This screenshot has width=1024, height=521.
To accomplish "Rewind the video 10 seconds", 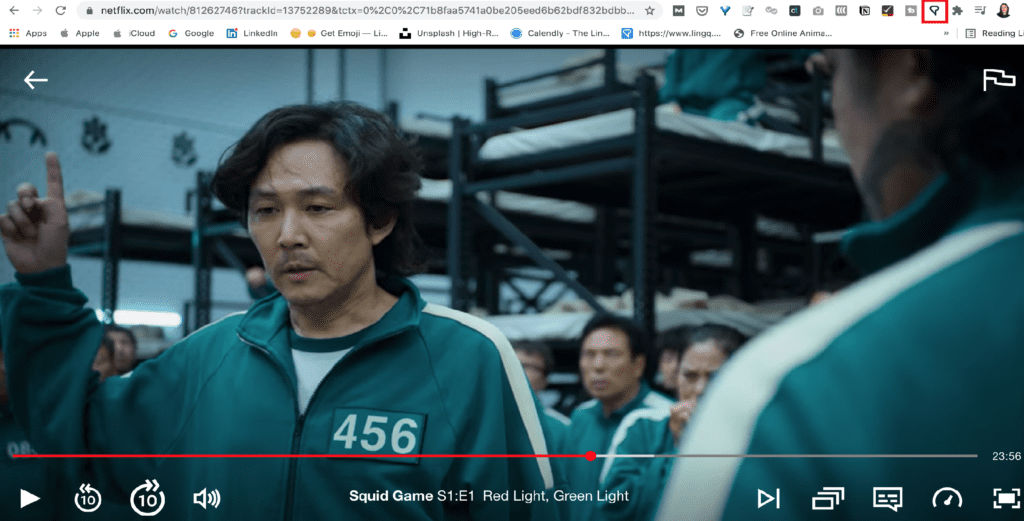I will point(88,499).
